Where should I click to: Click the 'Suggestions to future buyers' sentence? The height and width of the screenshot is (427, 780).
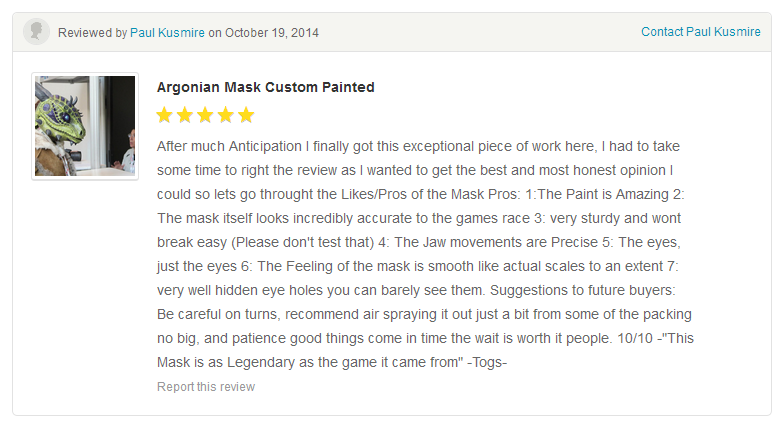pos(583,290)
